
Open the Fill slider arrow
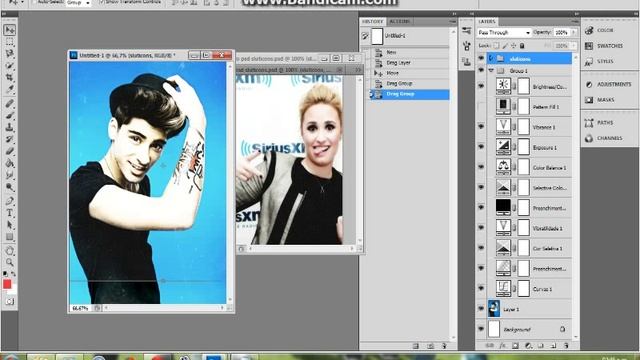tap(574, 46)
